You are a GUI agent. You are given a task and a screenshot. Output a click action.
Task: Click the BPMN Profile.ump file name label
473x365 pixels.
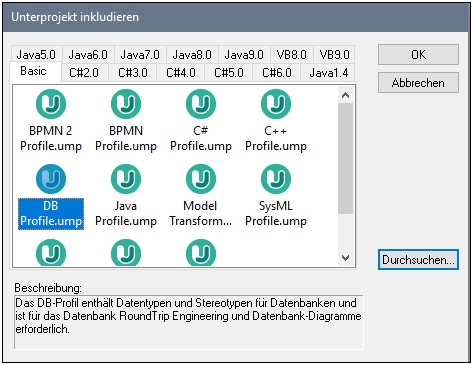pos(126,138)
